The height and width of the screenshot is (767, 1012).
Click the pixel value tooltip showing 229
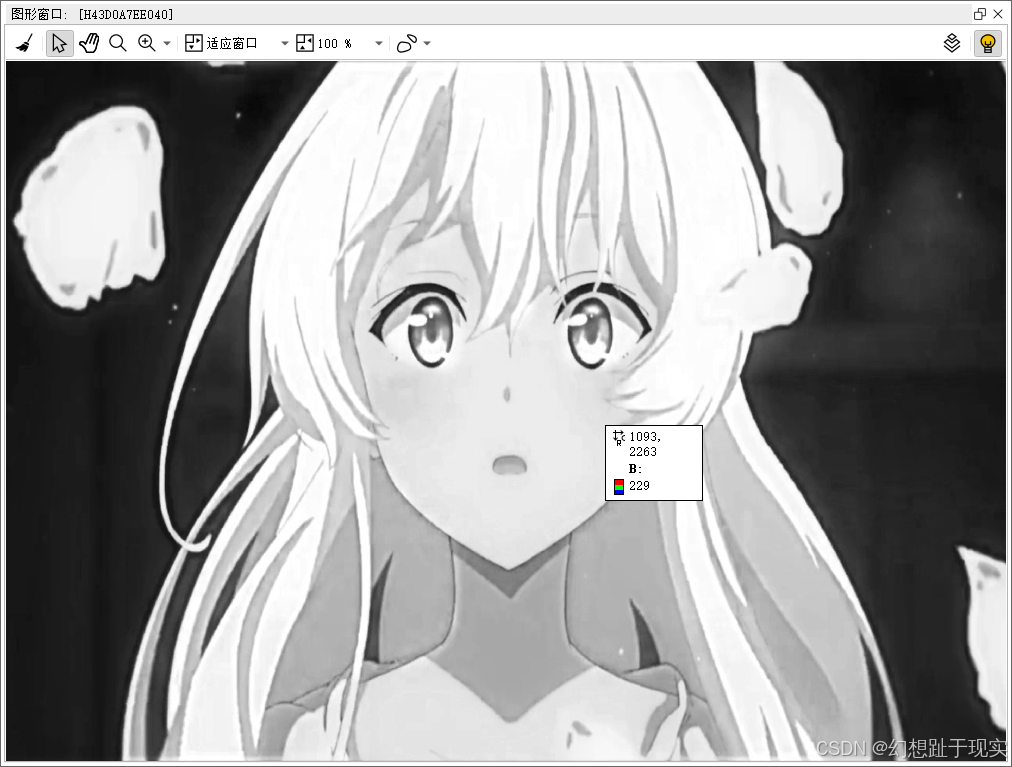[653, 462]
